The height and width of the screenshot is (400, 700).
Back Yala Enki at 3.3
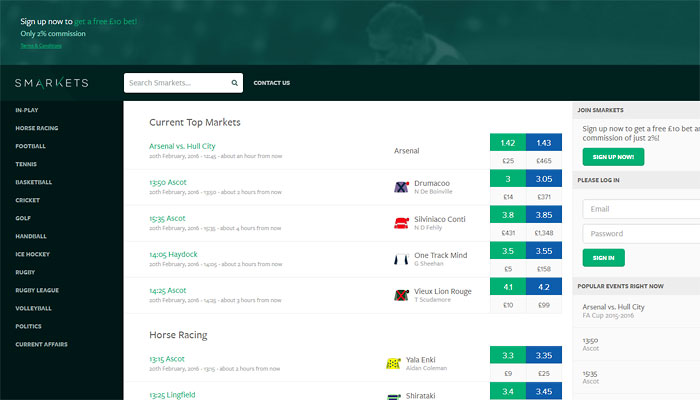[x=508, y=355]
